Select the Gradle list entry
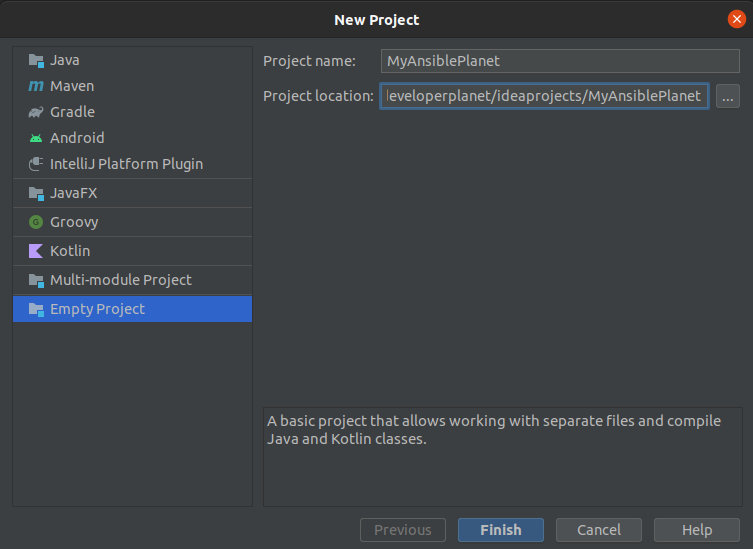The width and height of the screenshot is (753, 549). [72, 112]
